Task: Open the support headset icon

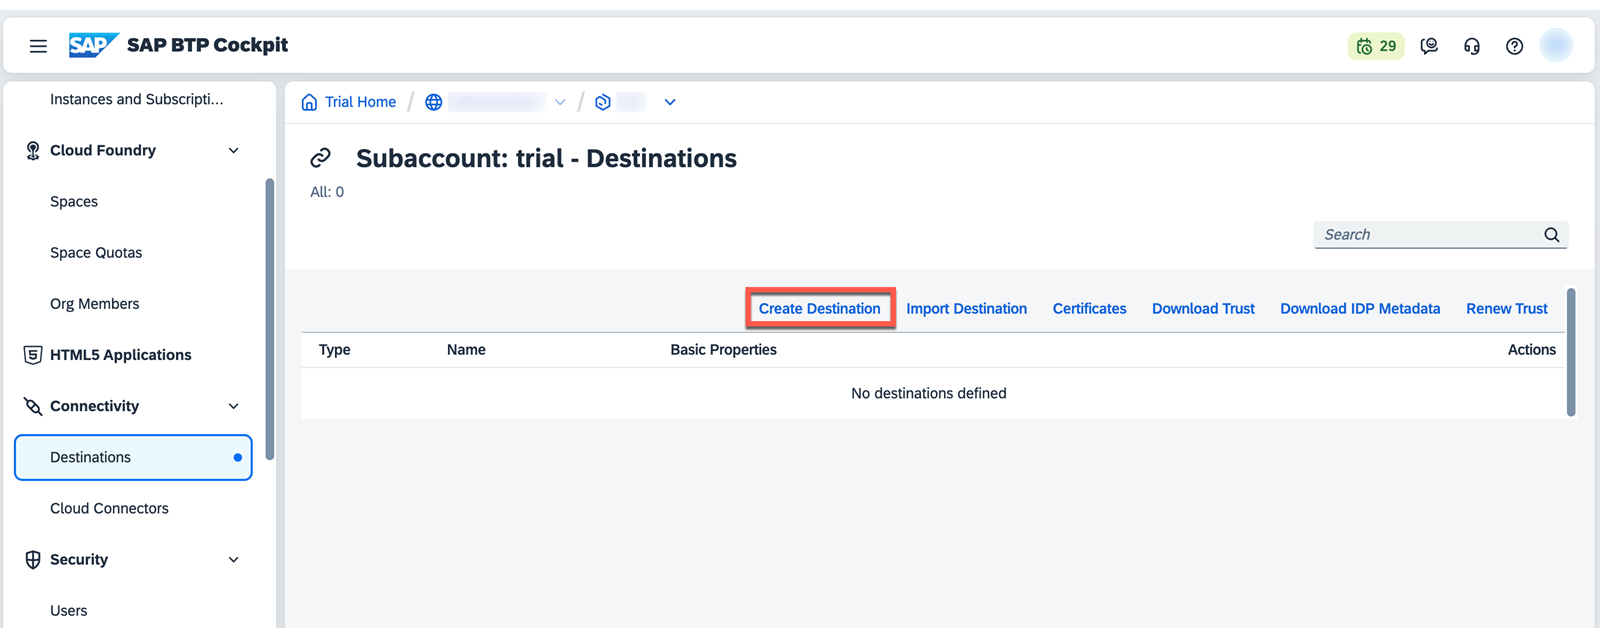Action: coord(1472,46)
